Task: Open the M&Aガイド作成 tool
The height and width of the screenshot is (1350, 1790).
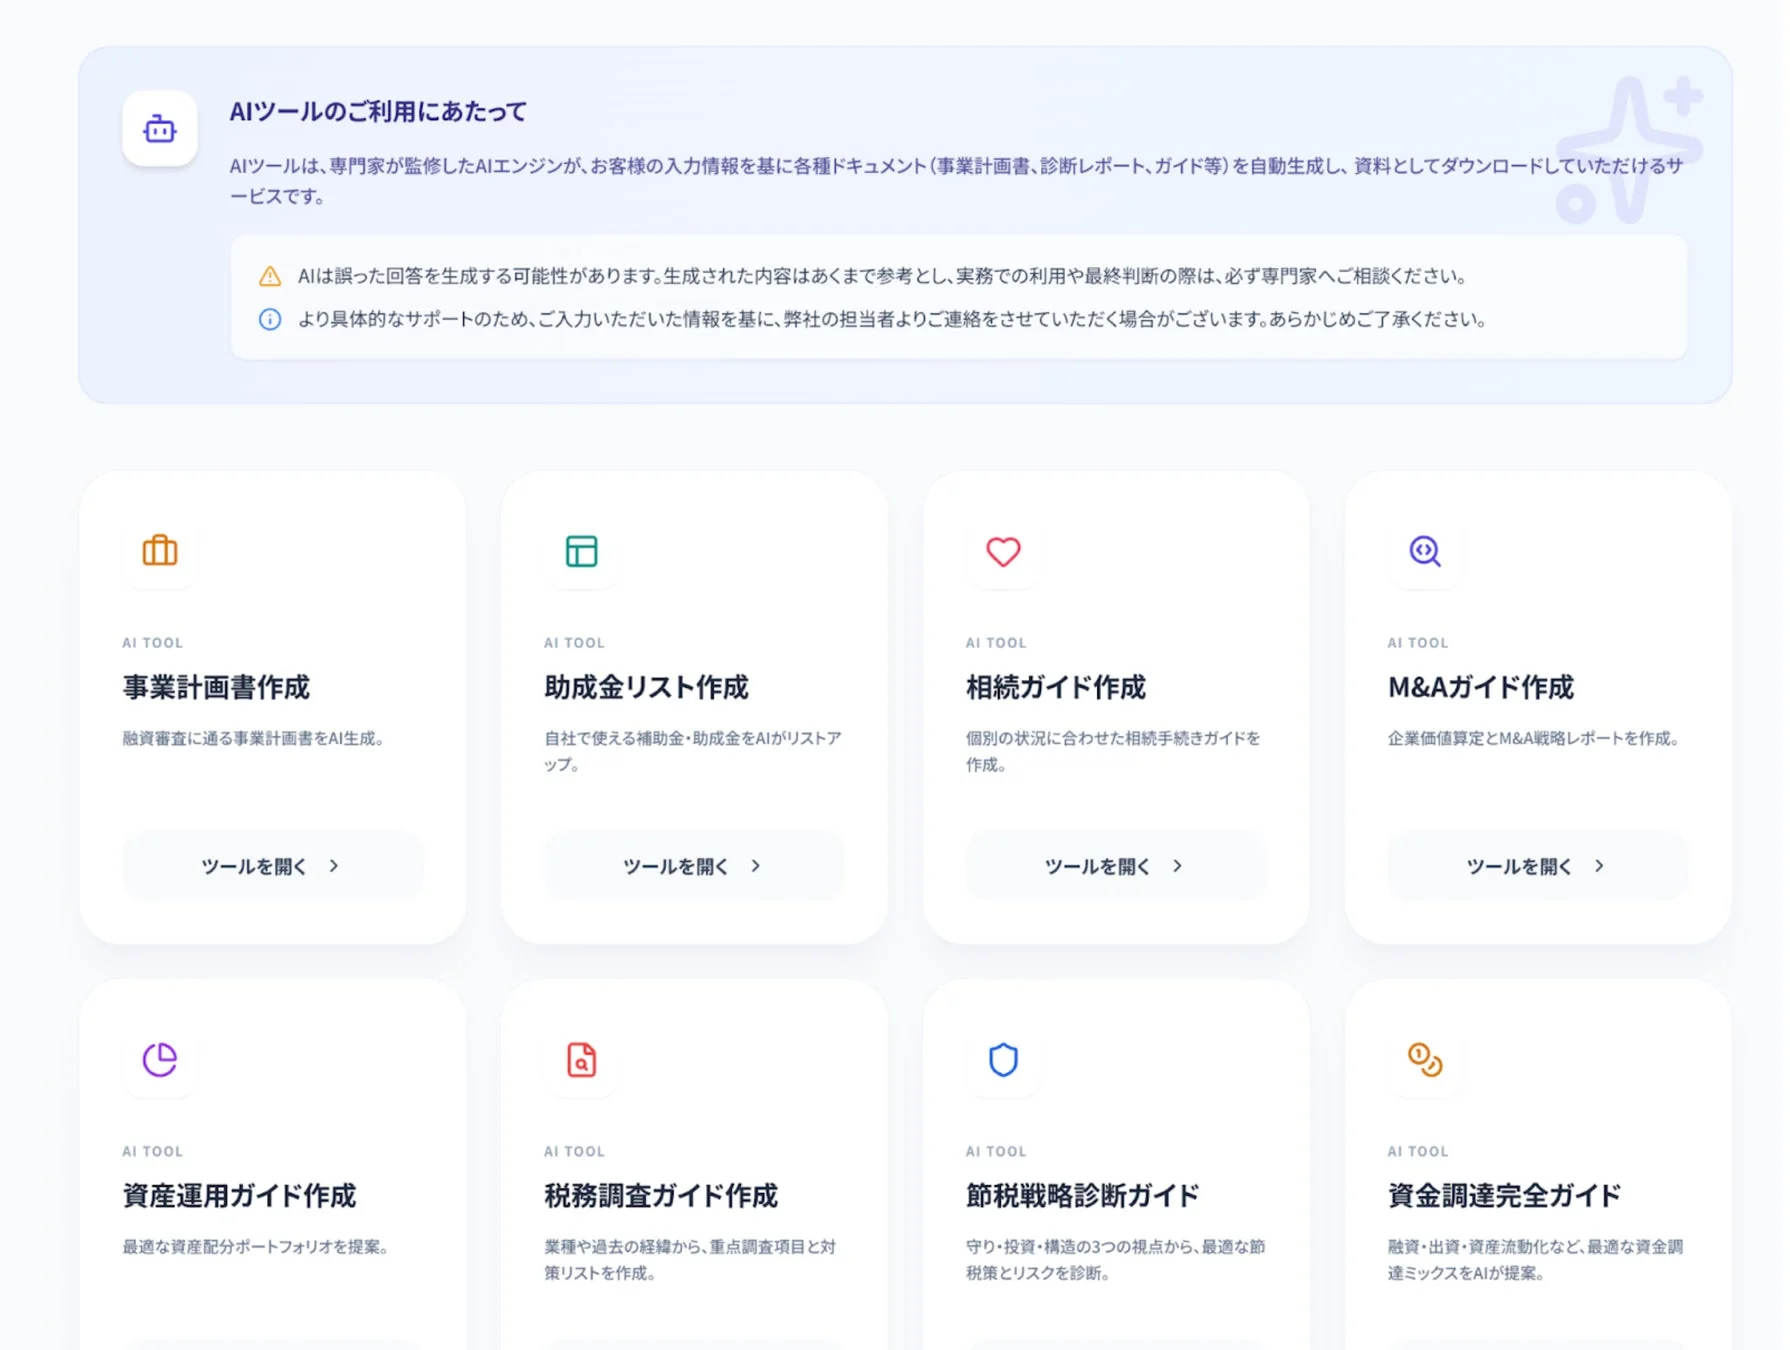Action: (1537, 866)
